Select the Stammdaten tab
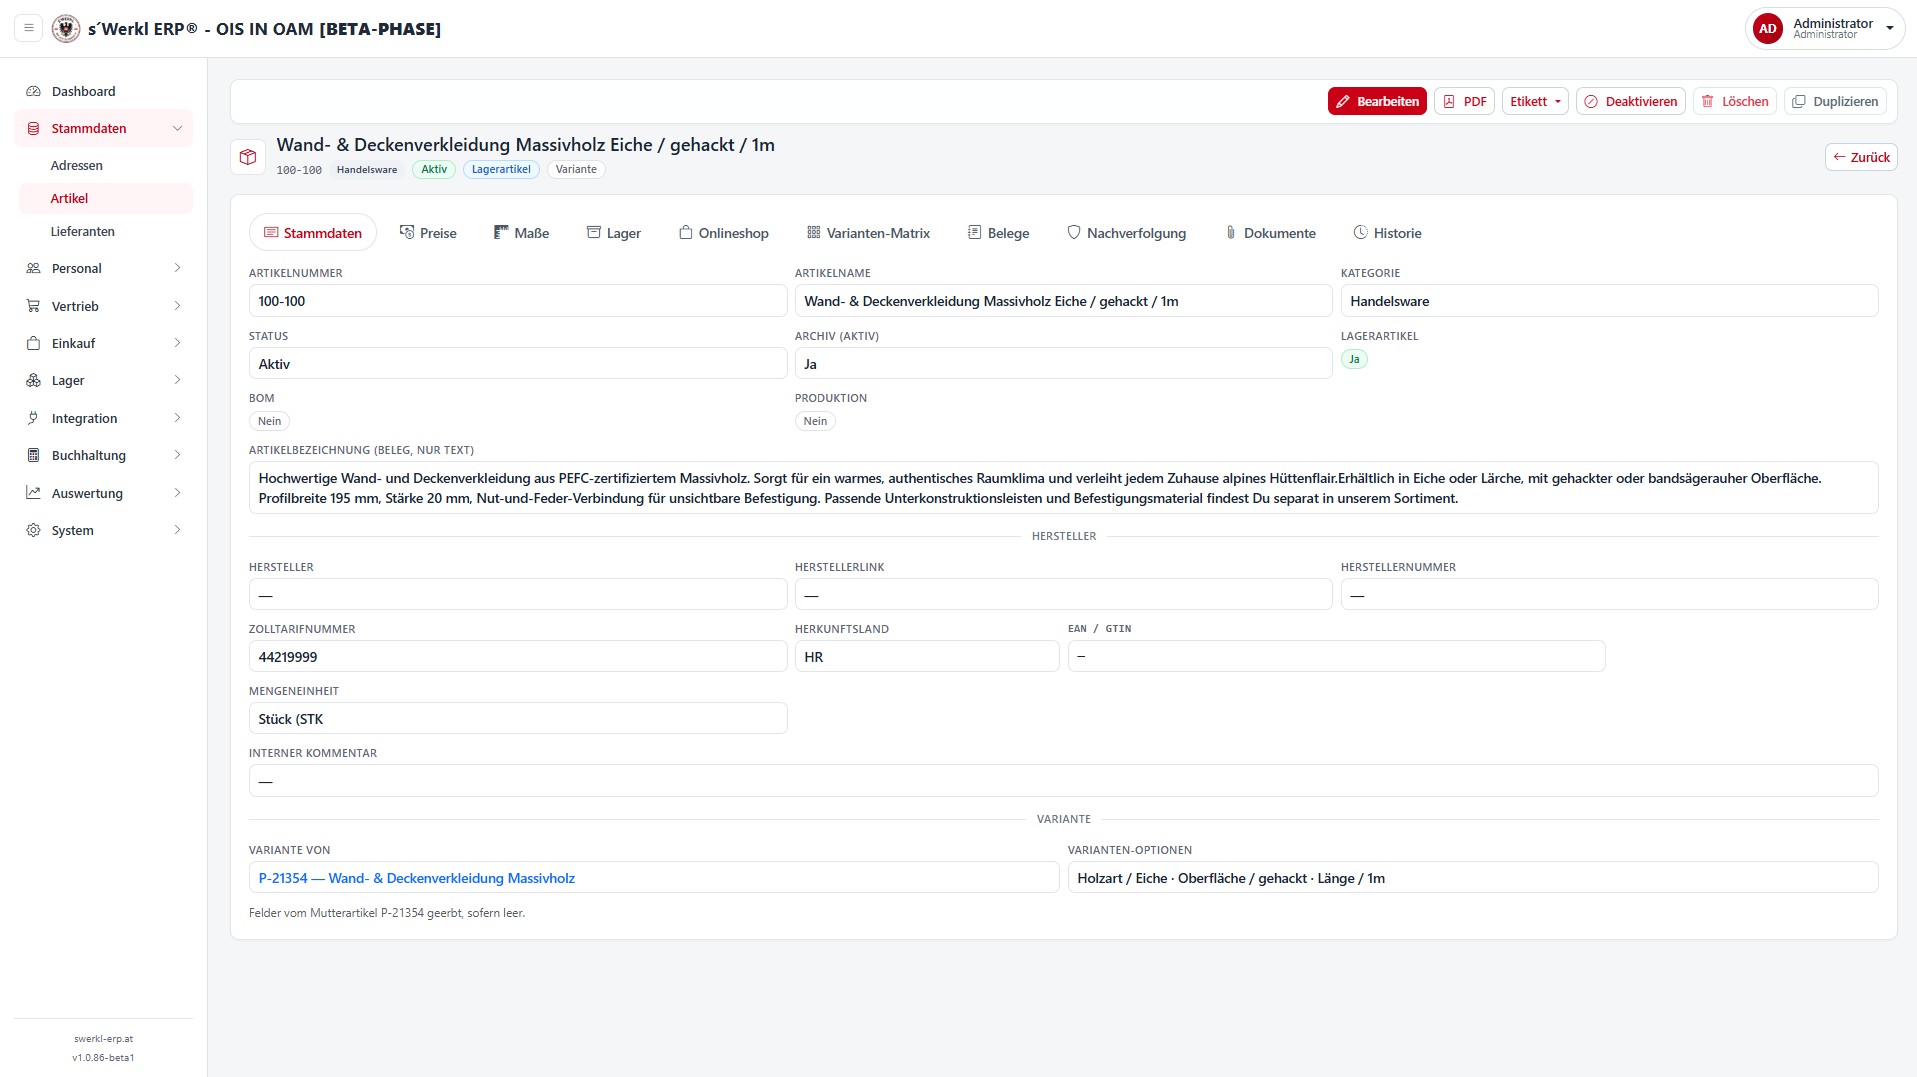The width and height of the screenshot is (1917, 1077). pyautogui.click(x=313, y=233)
